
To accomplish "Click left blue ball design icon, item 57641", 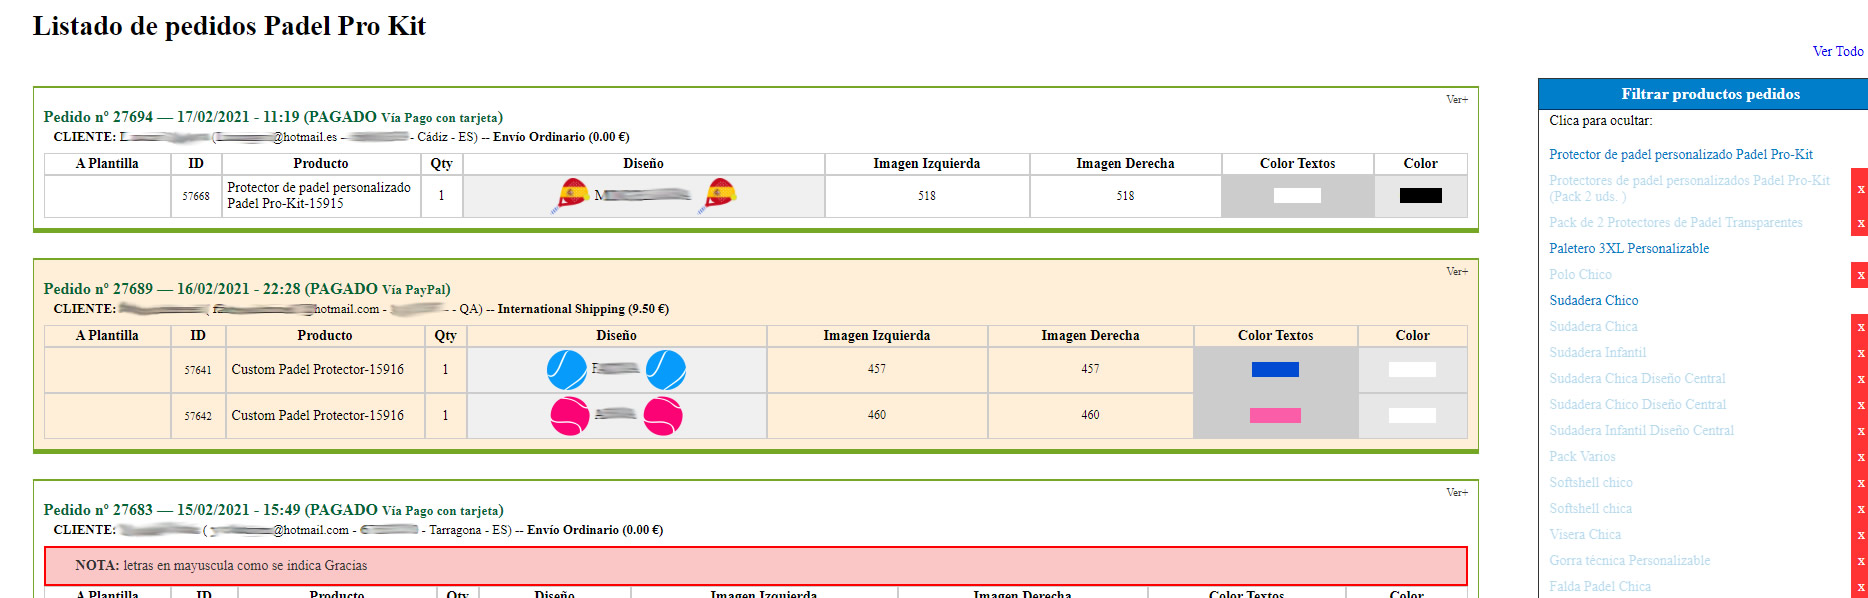I will tap(567, 369).
